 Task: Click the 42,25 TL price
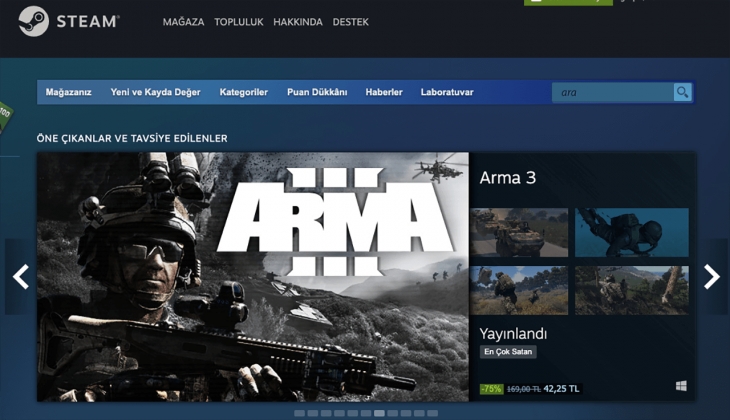pos(561,388)
